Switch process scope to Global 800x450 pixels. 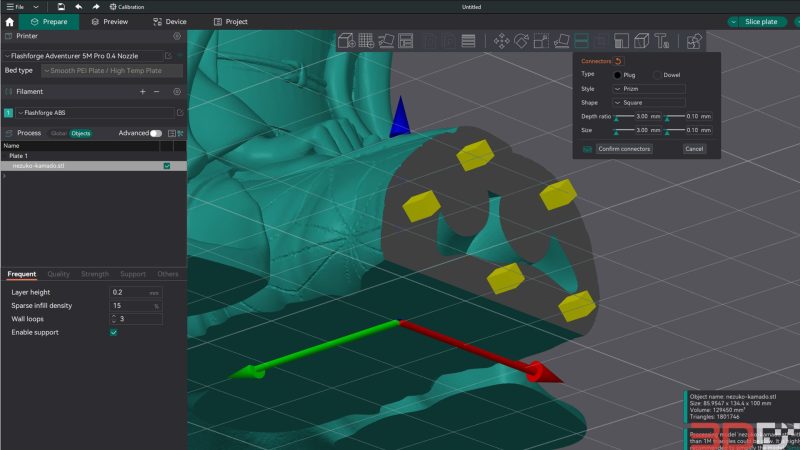click(59, 133)
